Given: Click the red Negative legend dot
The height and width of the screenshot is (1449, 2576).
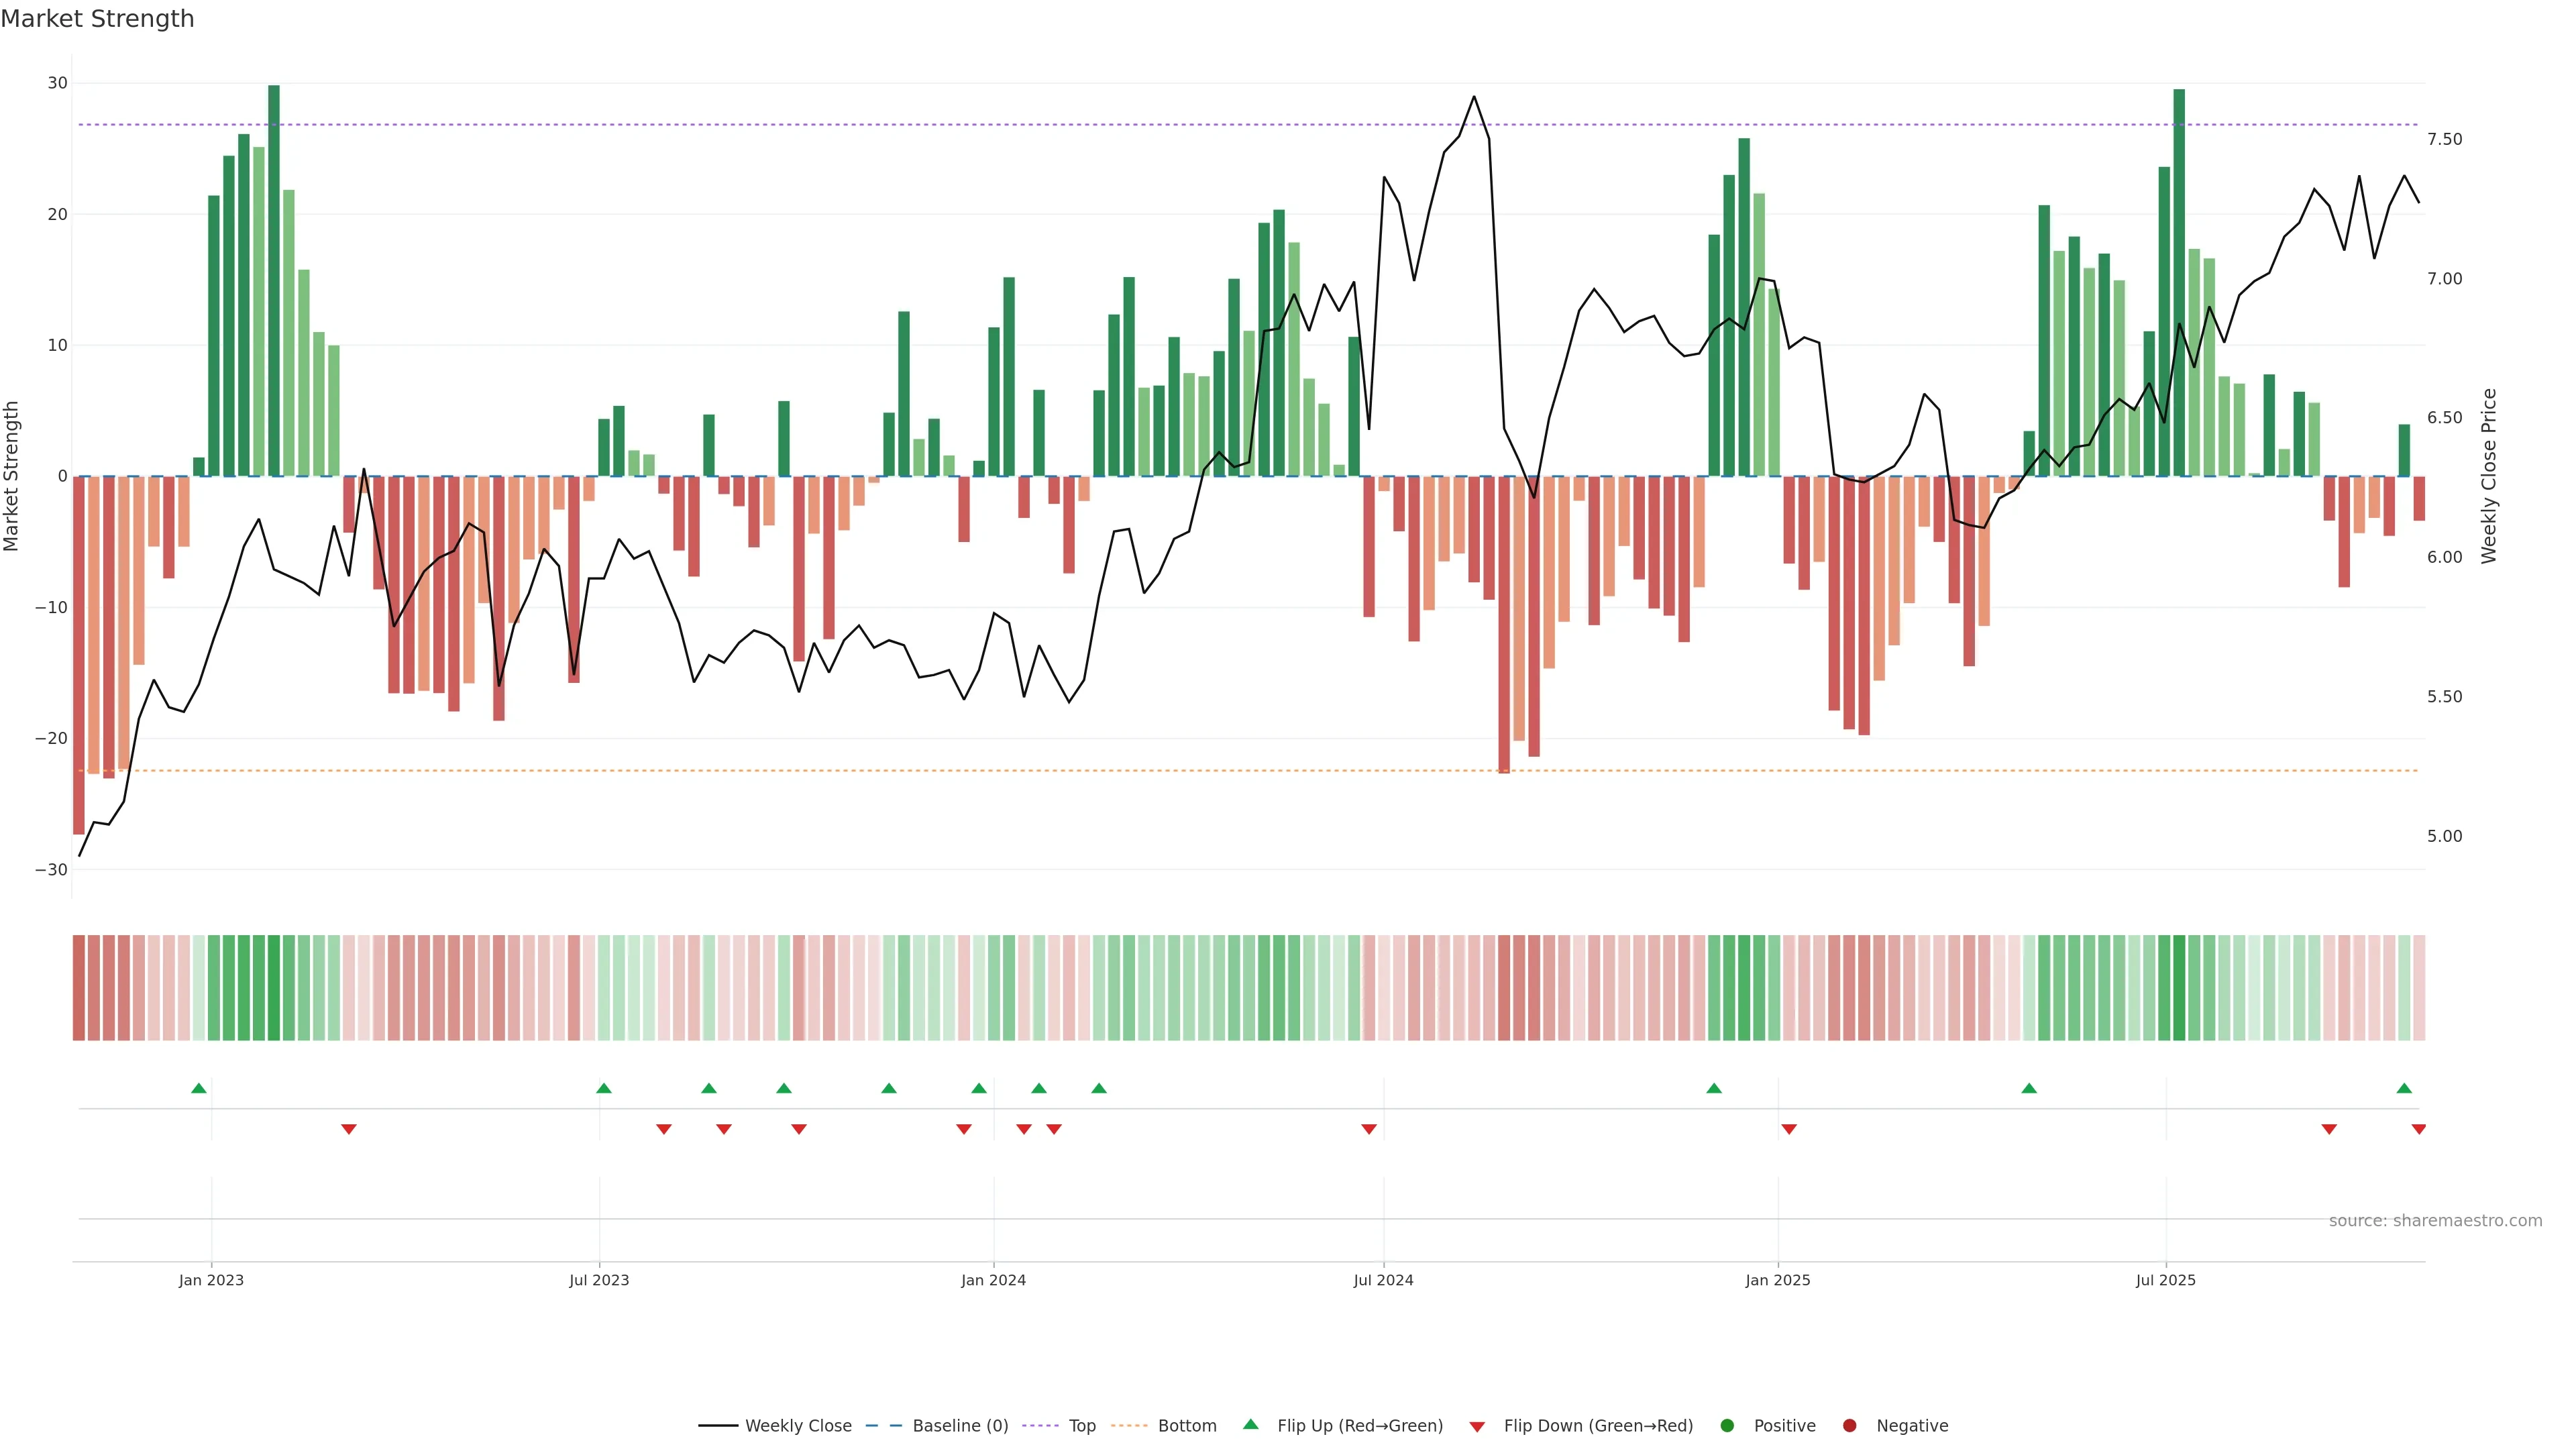Looking at the screenshot, I should coord(1849,1425).
